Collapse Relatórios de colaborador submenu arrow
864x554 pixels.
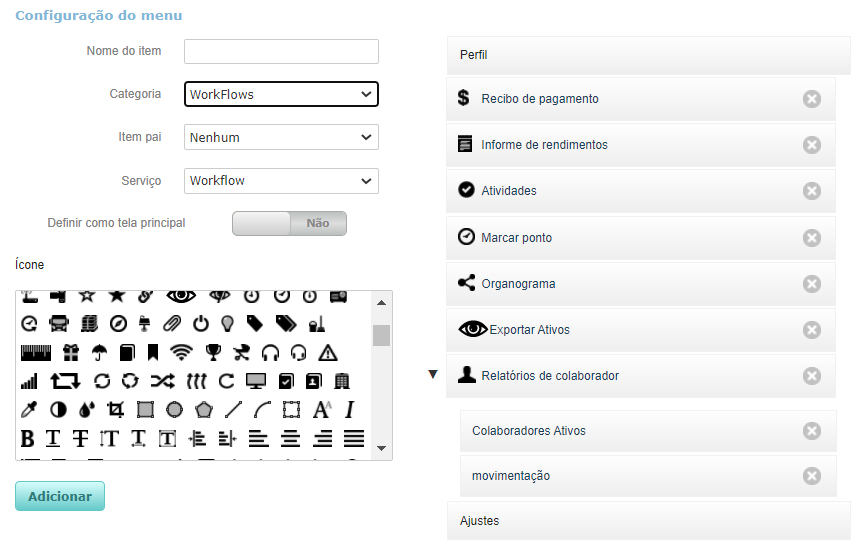[x=433, y=375]
